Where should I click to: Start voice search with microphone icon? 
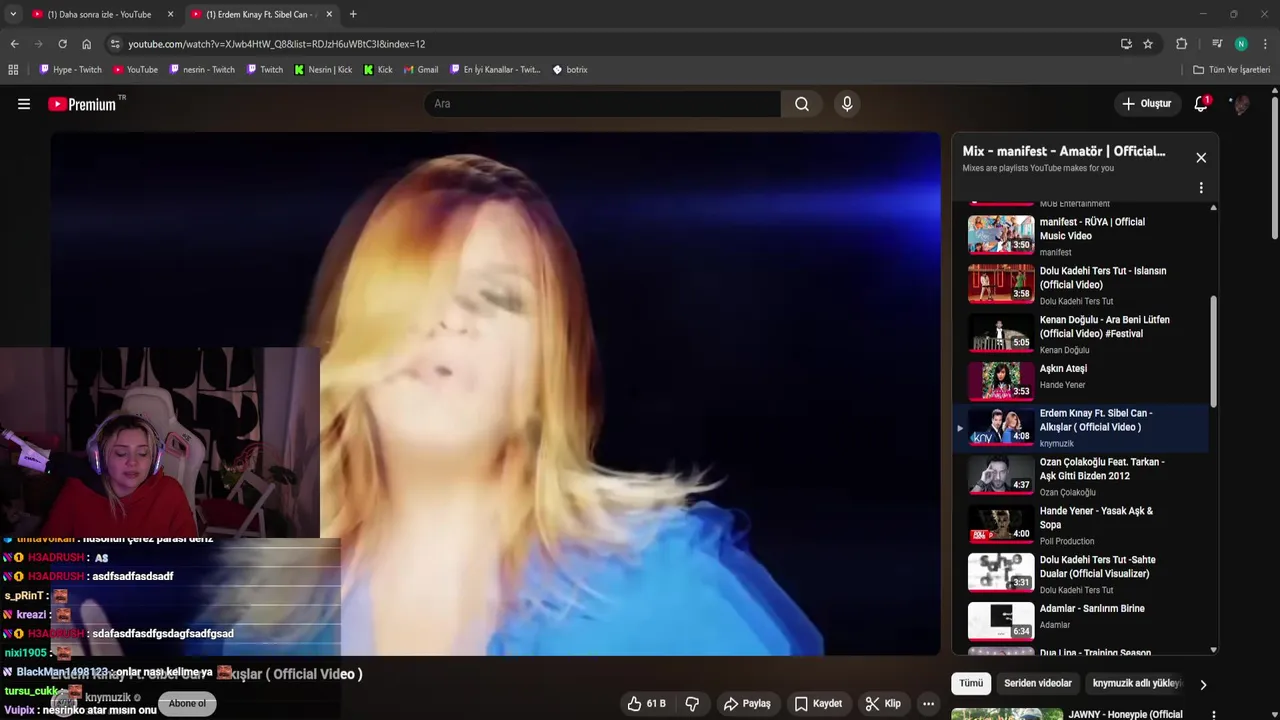(x=847, y=104)
